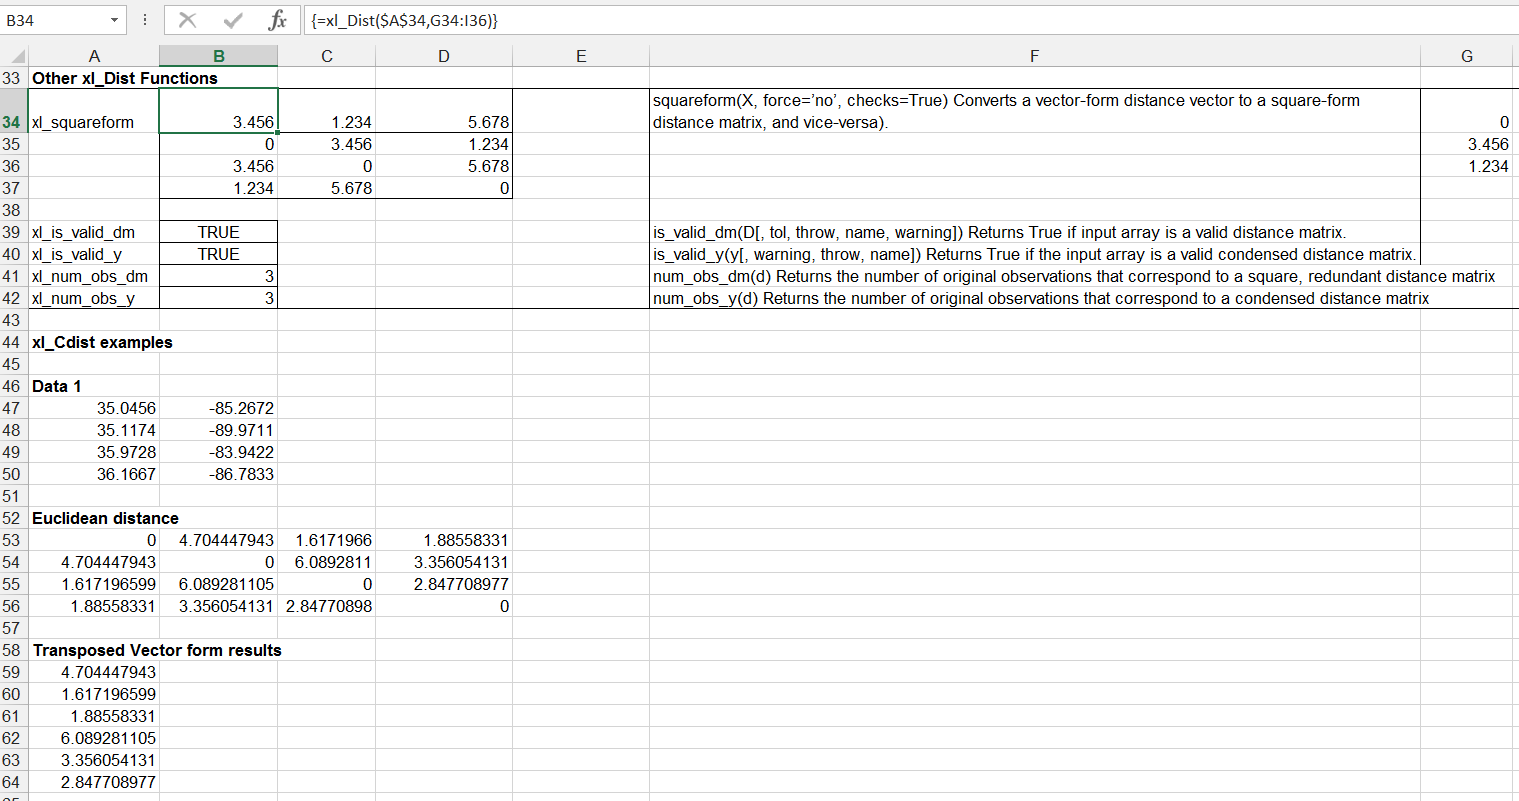
Task: Select row 52 header
Action: [x=13, y=518]
